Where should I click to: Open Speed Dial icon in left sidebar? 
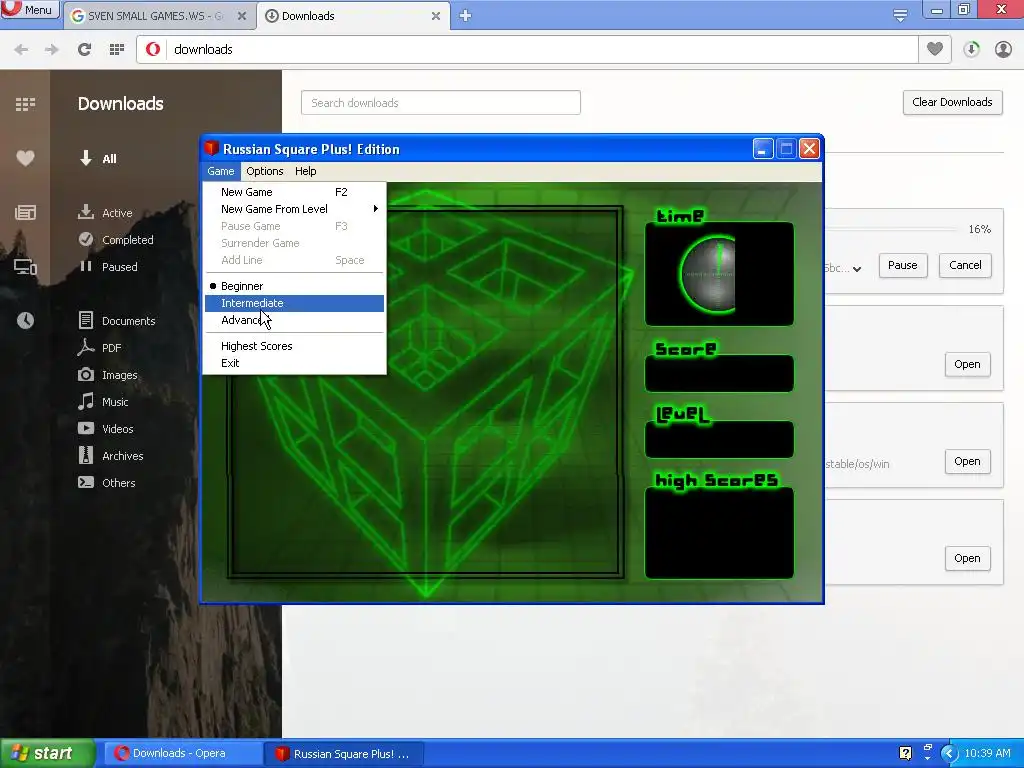25,104
